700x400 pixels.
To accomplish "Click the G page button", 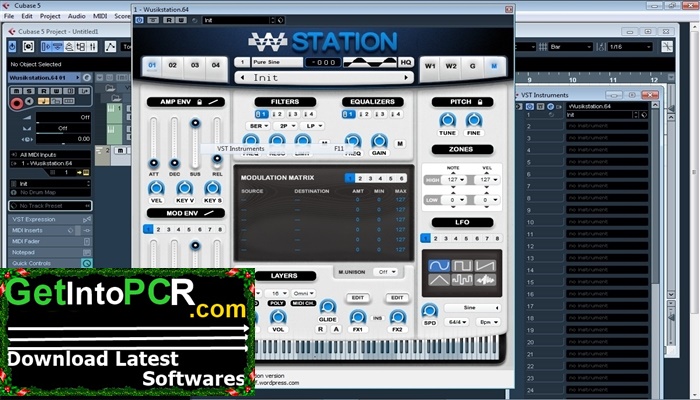I will [x=472, y=66].
